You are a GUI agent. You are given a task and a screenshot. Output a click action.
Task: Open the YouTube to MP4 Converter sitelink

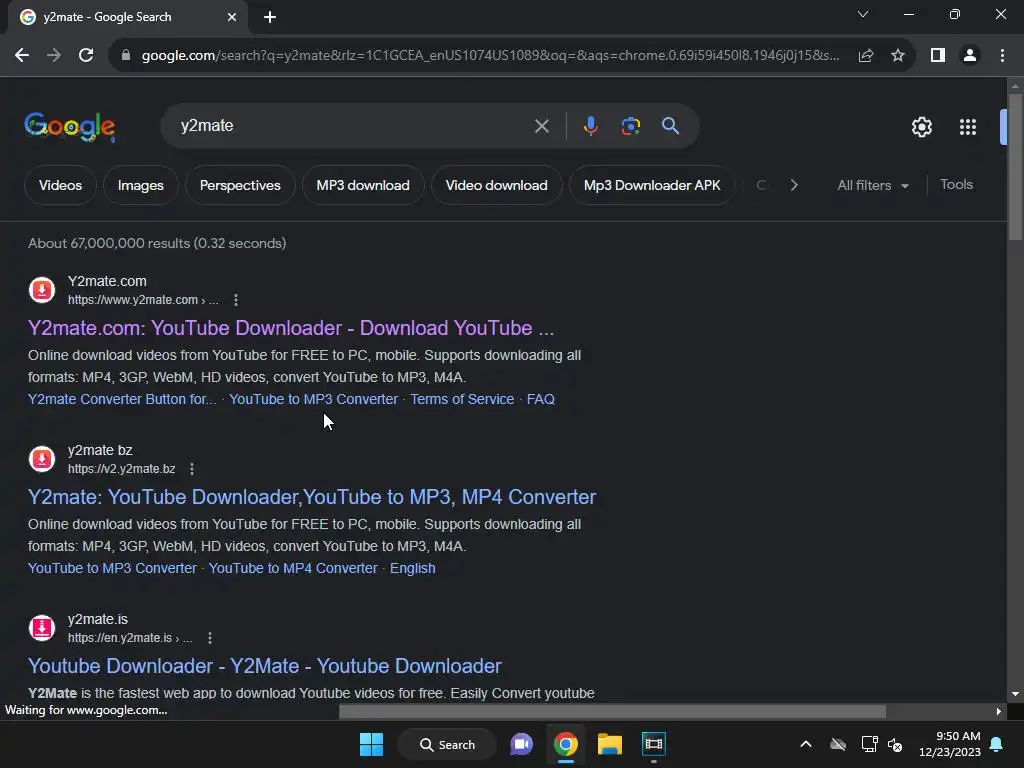[293, 568]
